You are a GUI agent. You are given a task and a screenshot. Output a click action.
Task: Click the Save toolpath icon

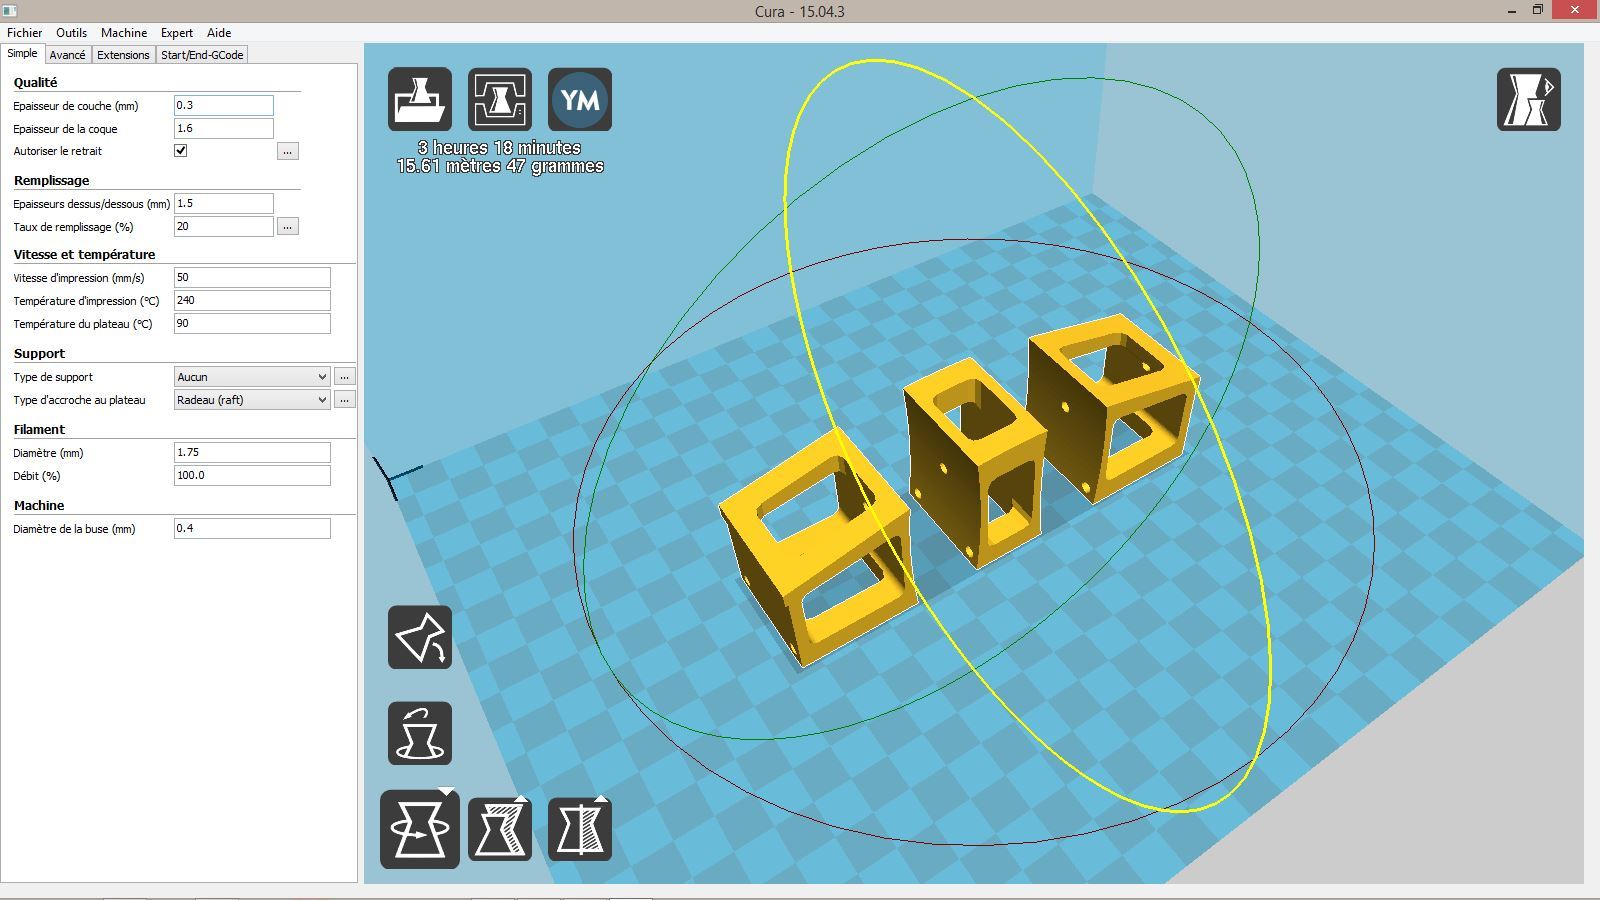click(500, 99)
